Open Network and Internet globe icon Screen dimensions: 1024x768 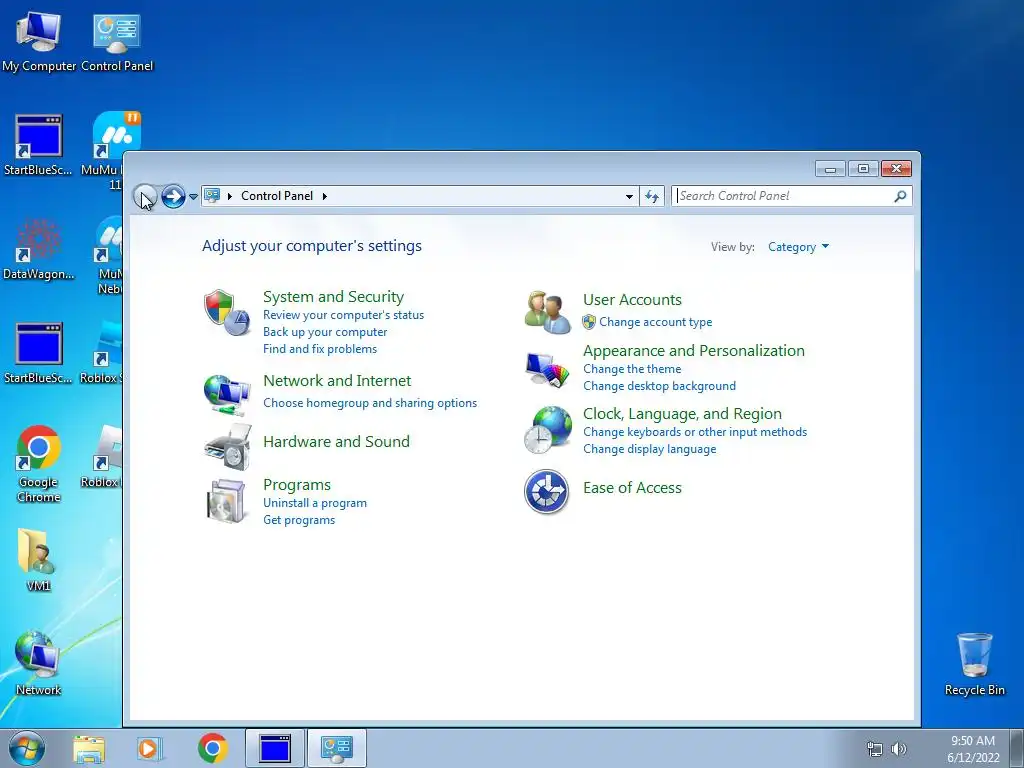[227, 394]
